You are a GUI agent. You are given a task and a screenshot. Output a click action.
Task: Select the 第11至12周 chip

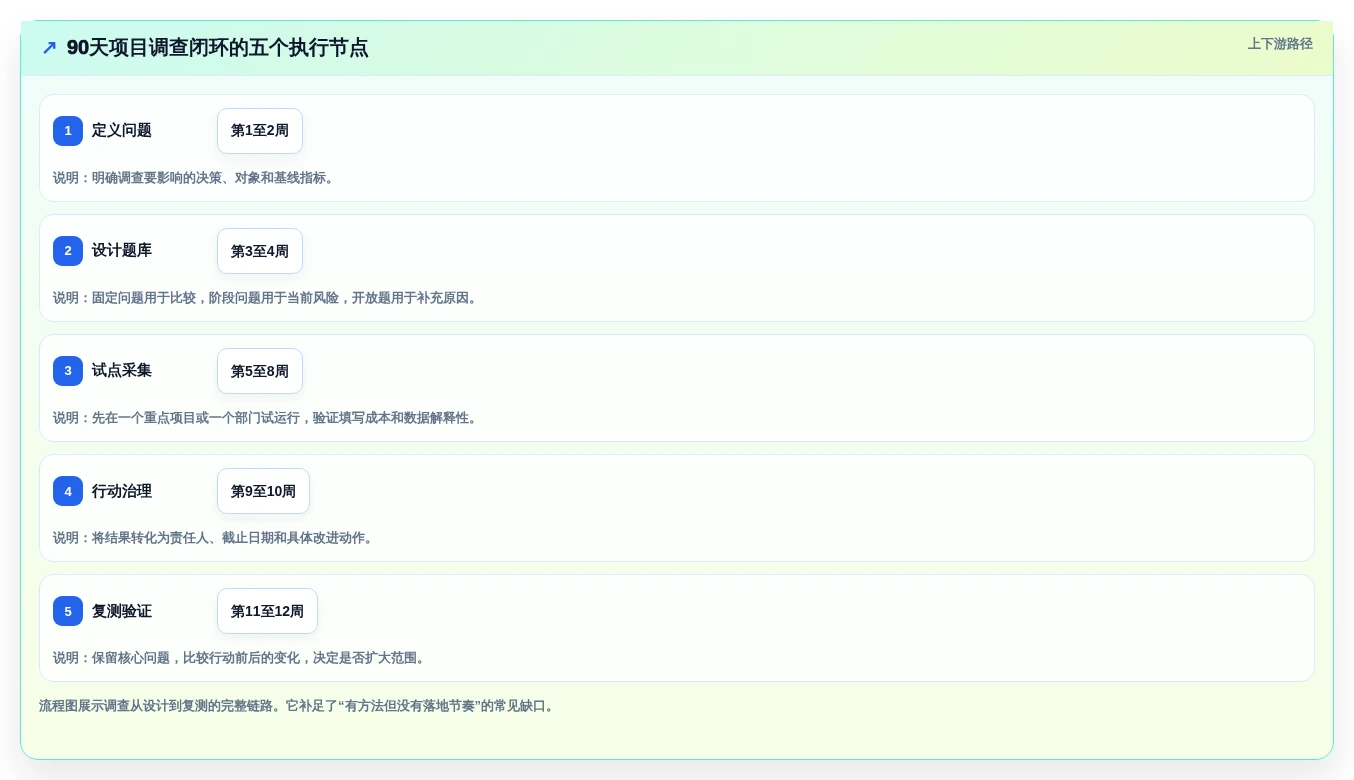[x=267, y=611]
